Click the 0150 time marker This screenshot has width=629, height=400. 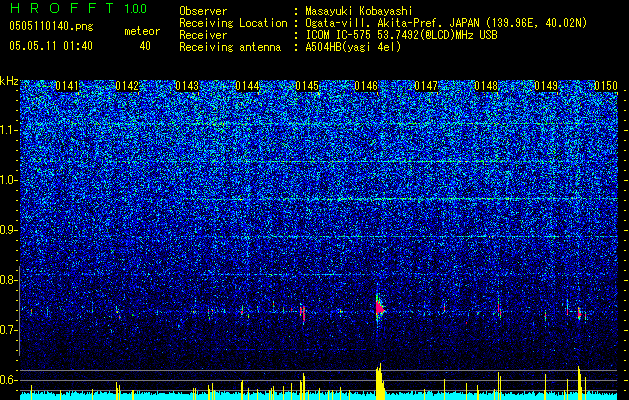606,86
